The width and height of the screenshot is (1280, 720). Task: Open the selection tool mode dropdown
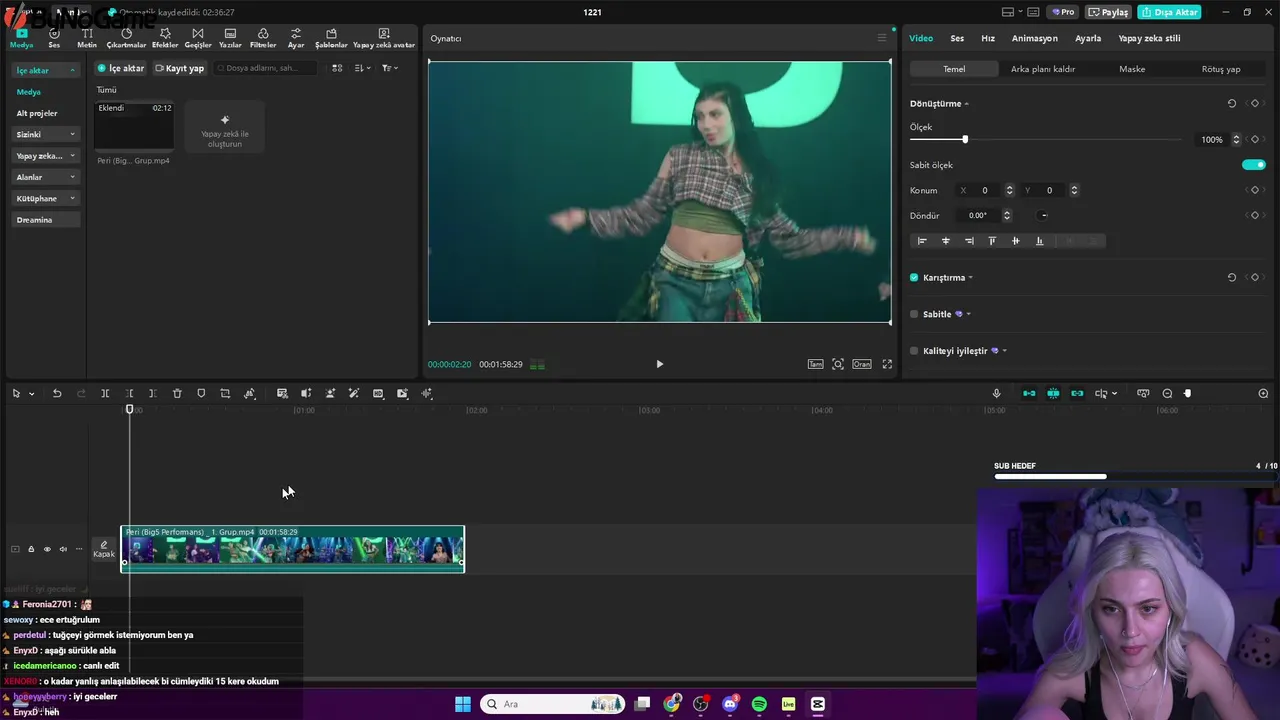[32, 394]
